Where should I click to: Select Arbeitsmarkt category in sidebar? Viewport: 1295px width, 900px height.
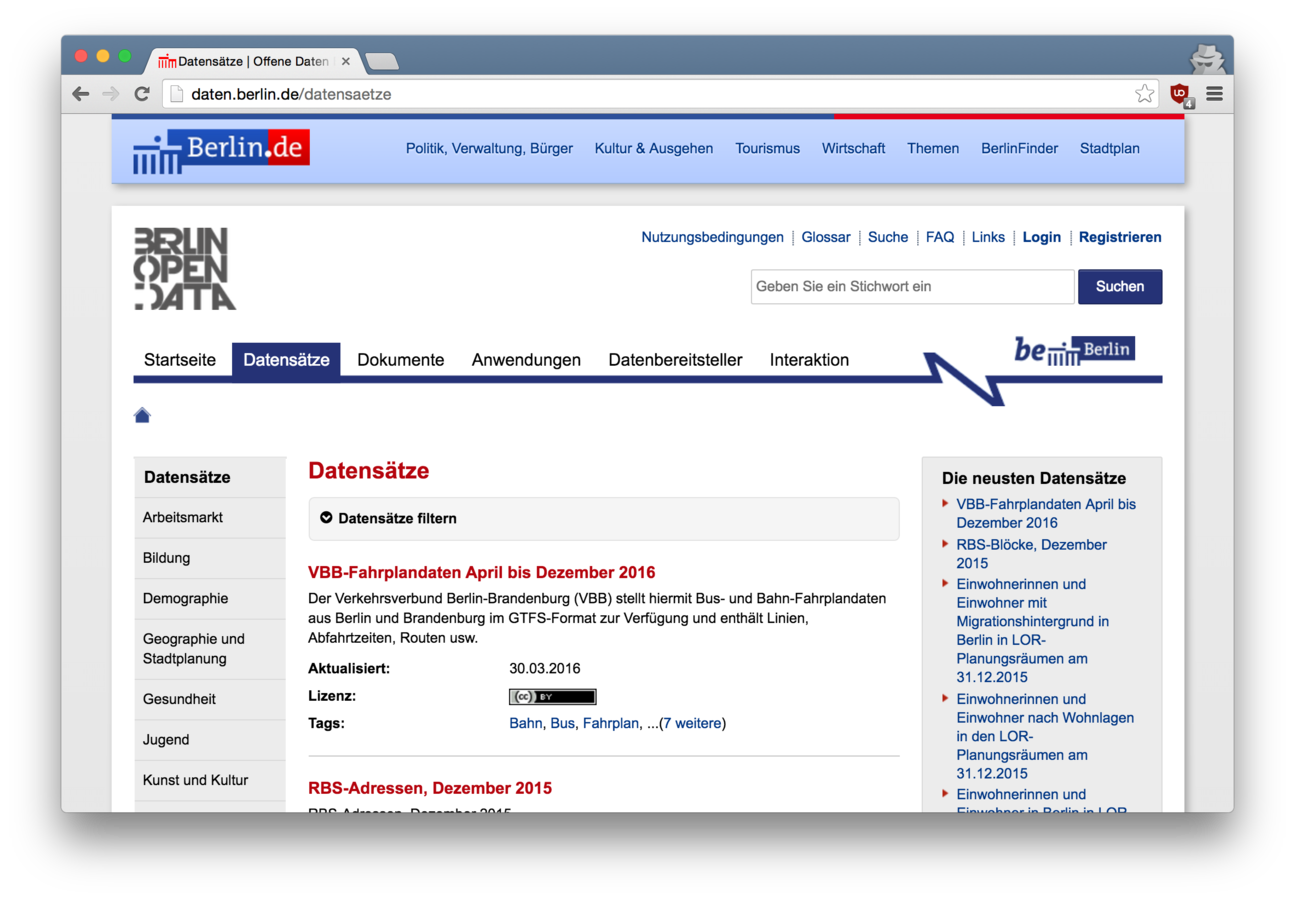click(209, 518)
